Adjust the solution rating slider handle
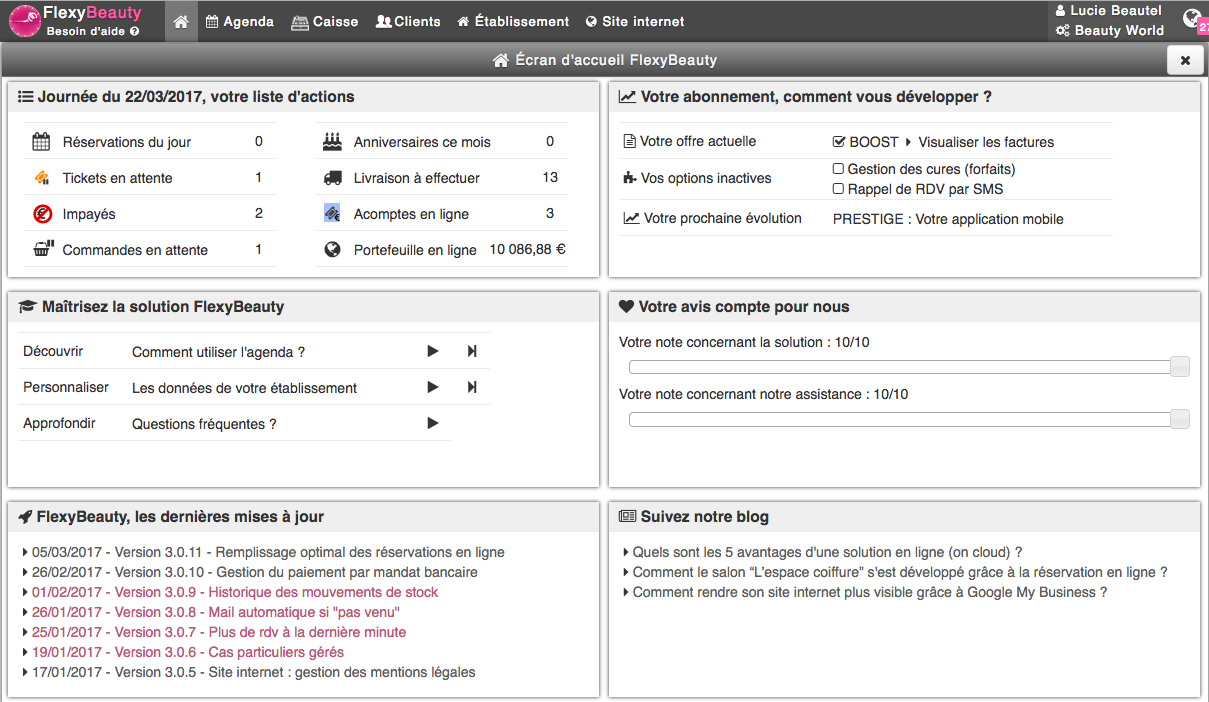The height and width of the screenshot is (702, 1209). 1180,366
